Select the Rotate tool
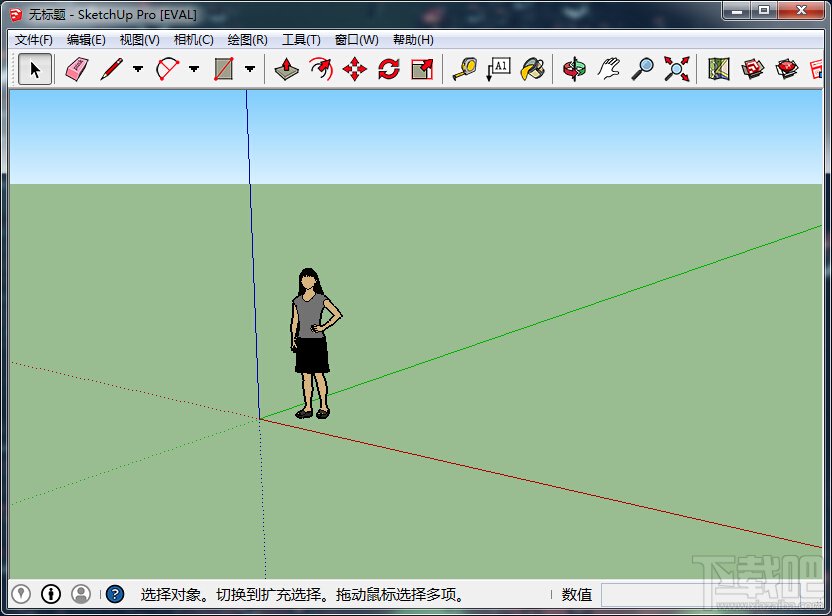 point(388,69)
